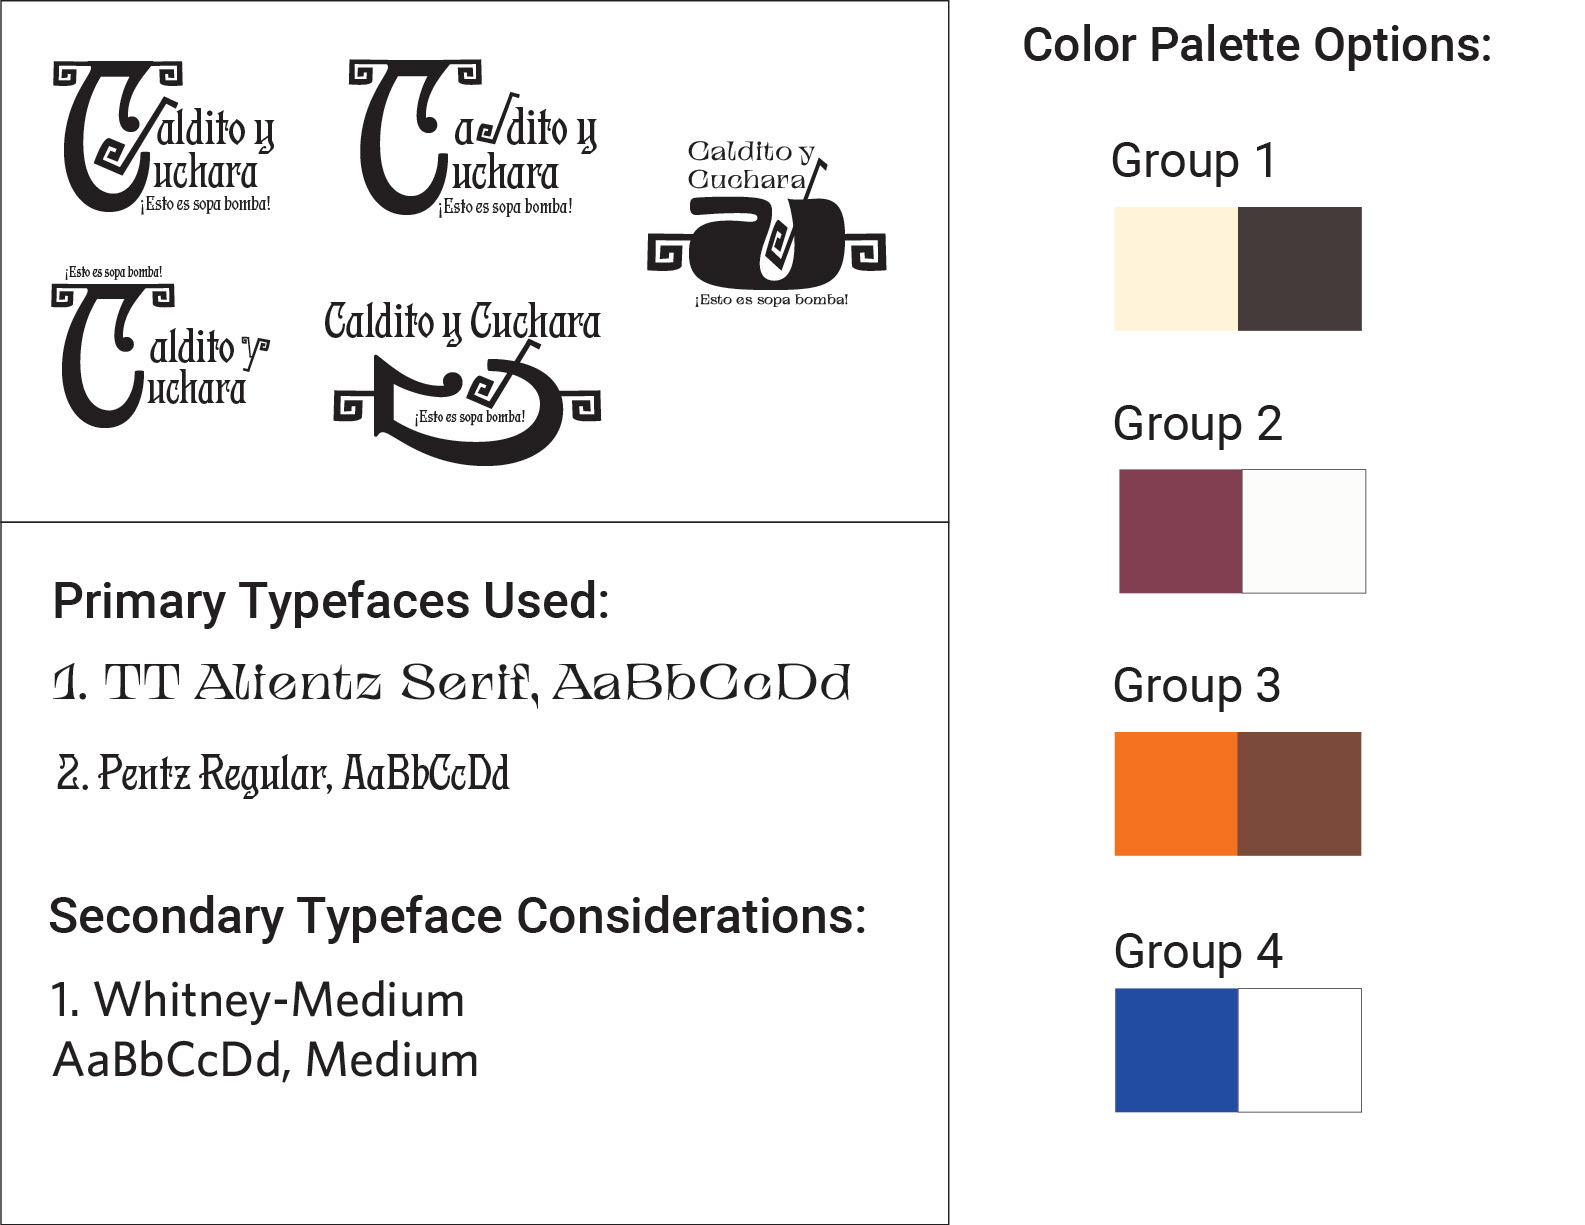Pick the cream swatch in Group 1
Image resolution: width=1585 pixels, height=1225 pixels.
(x=1176, y=269)
